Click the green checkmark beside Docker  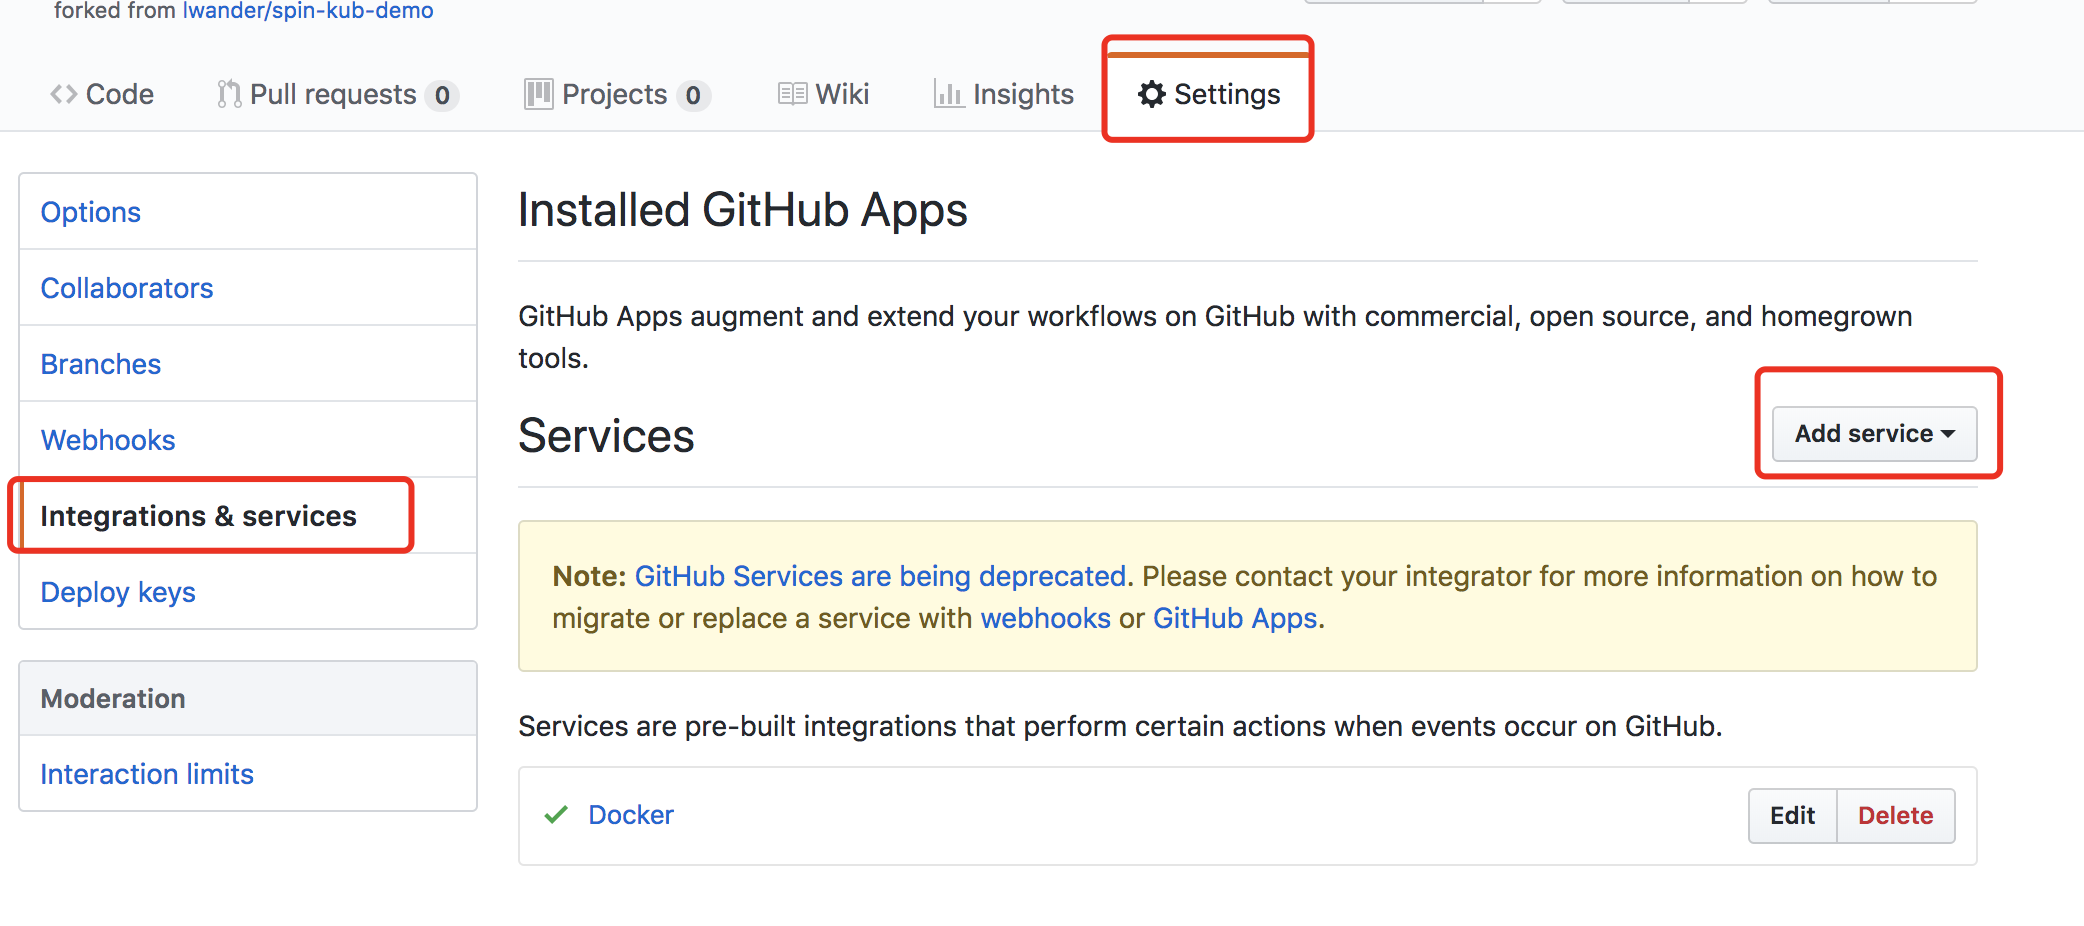tap(556, 815)
